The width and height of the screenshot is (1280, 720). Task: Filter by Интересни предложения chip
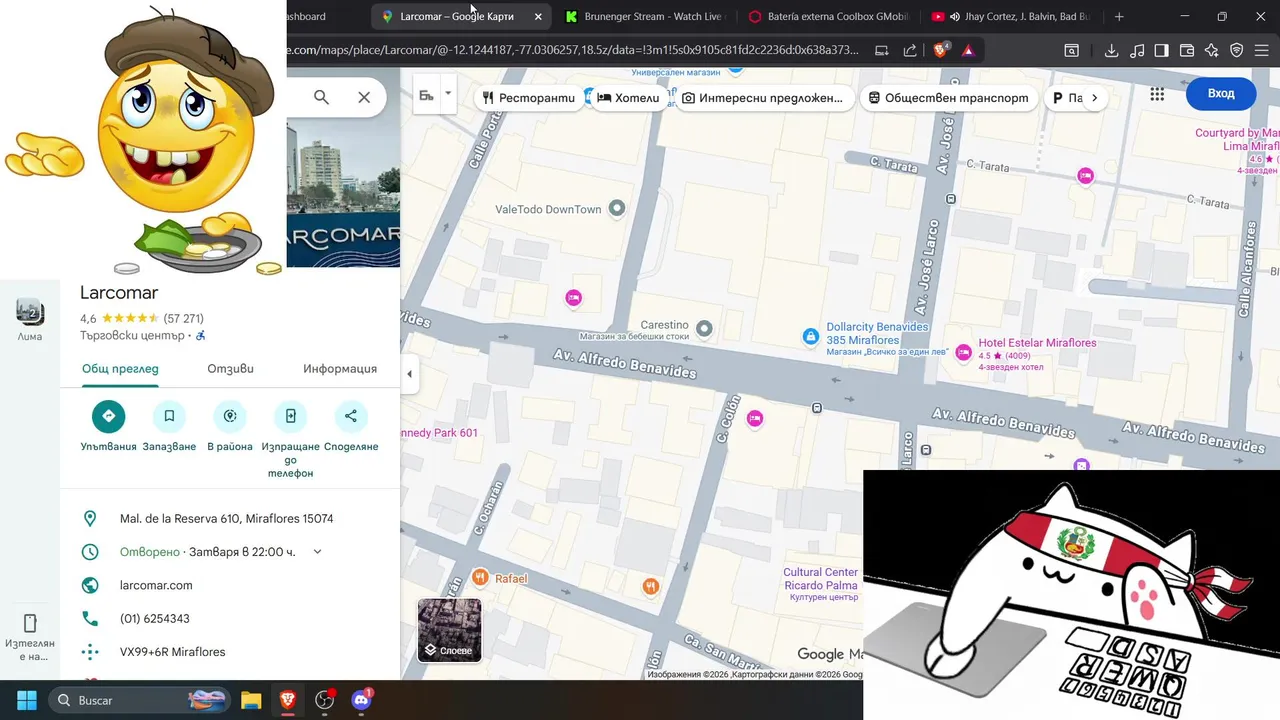pyautogui.click(x=763, y=98)
